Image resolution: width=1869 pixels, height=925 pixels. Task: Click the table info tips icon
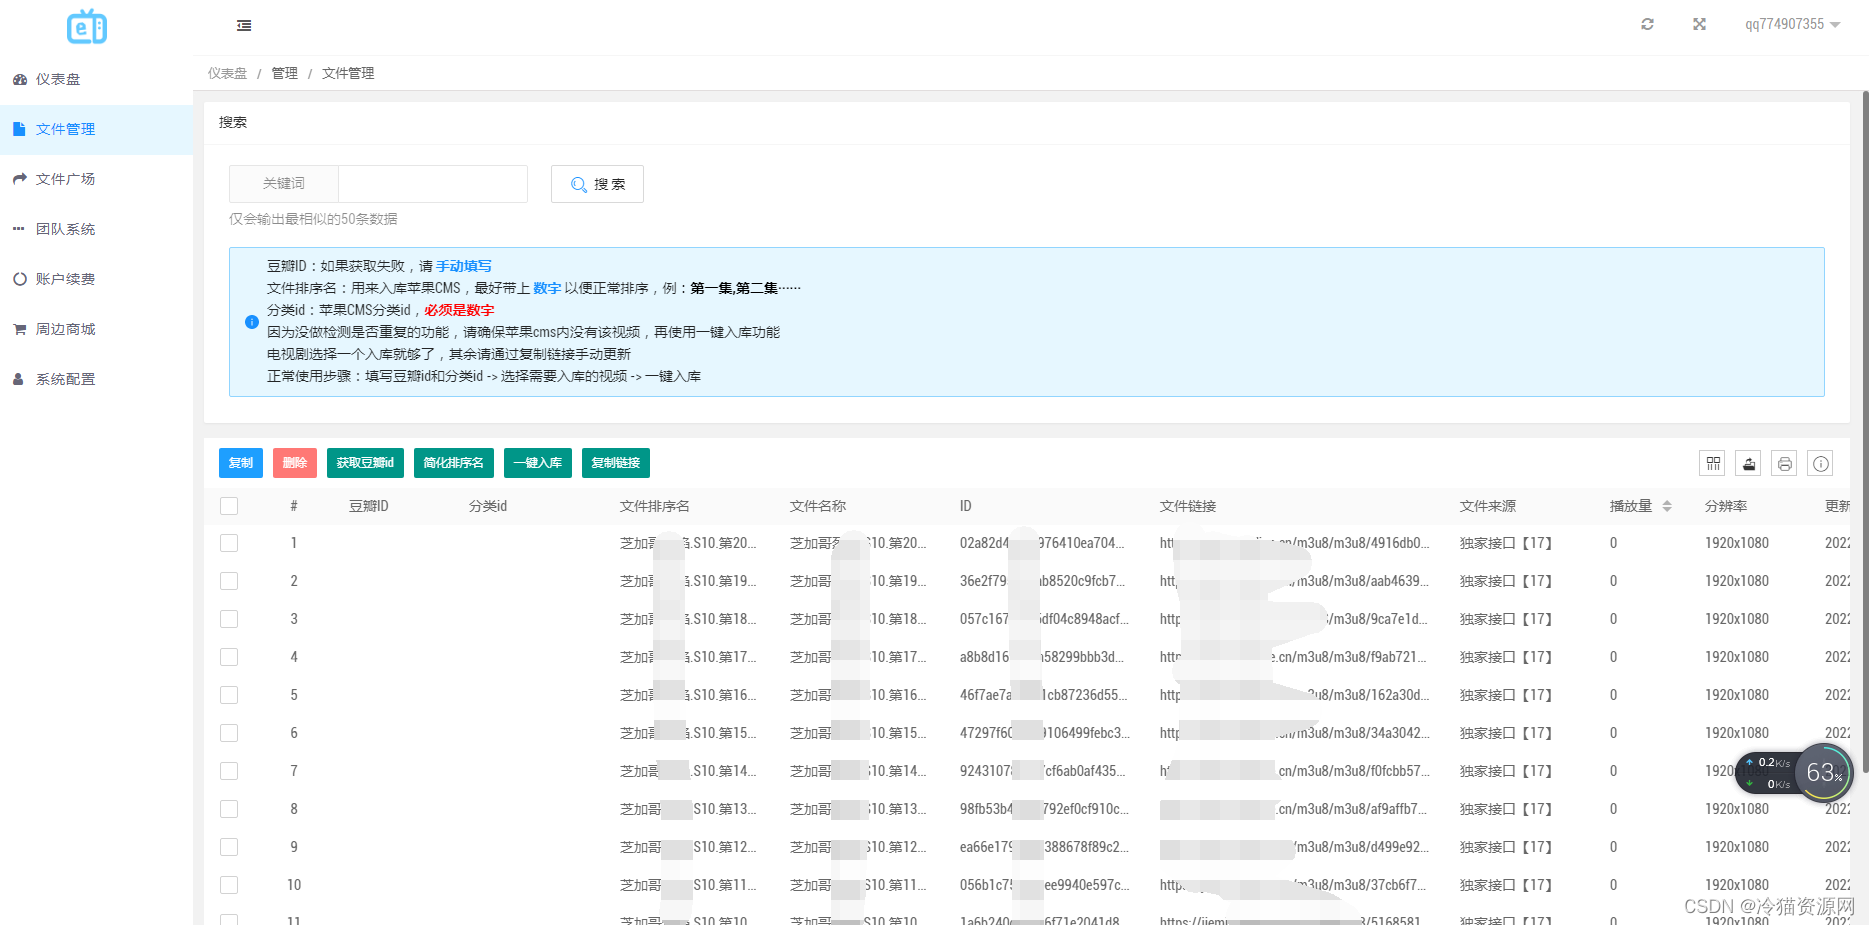[1821, 463]
